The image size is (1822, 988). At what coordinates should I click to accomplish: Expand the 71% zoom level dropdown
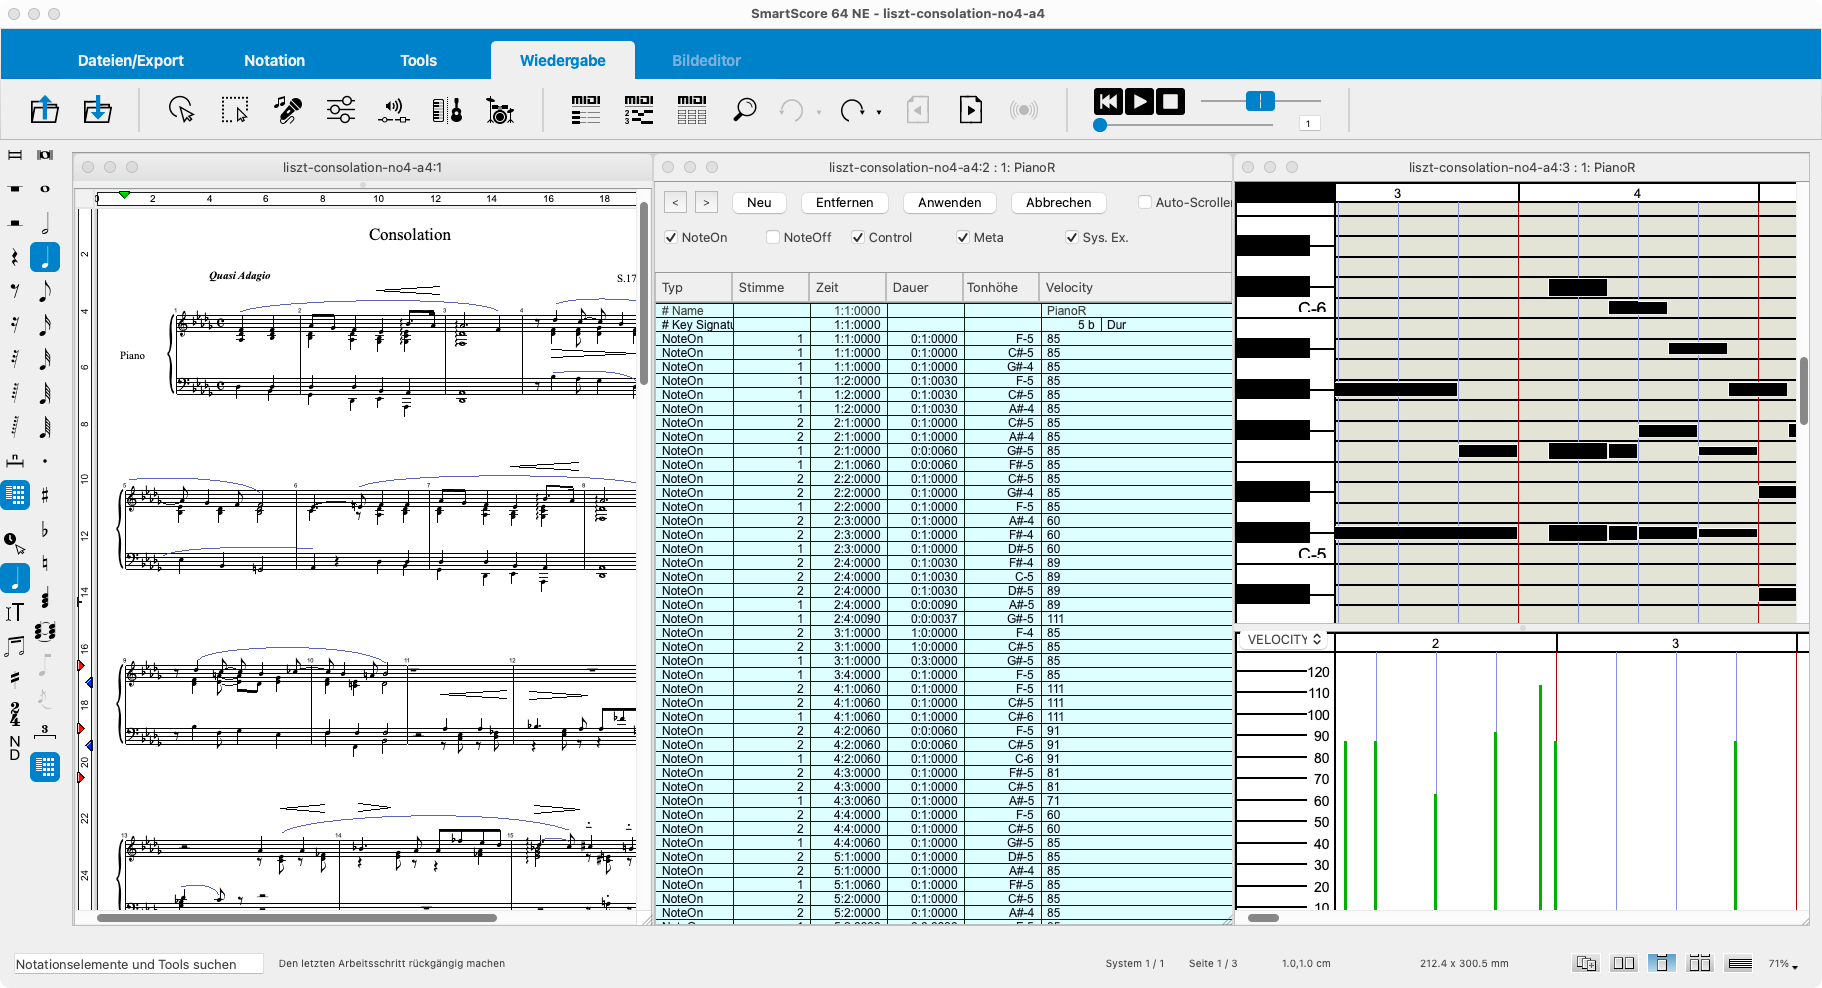1783,964
